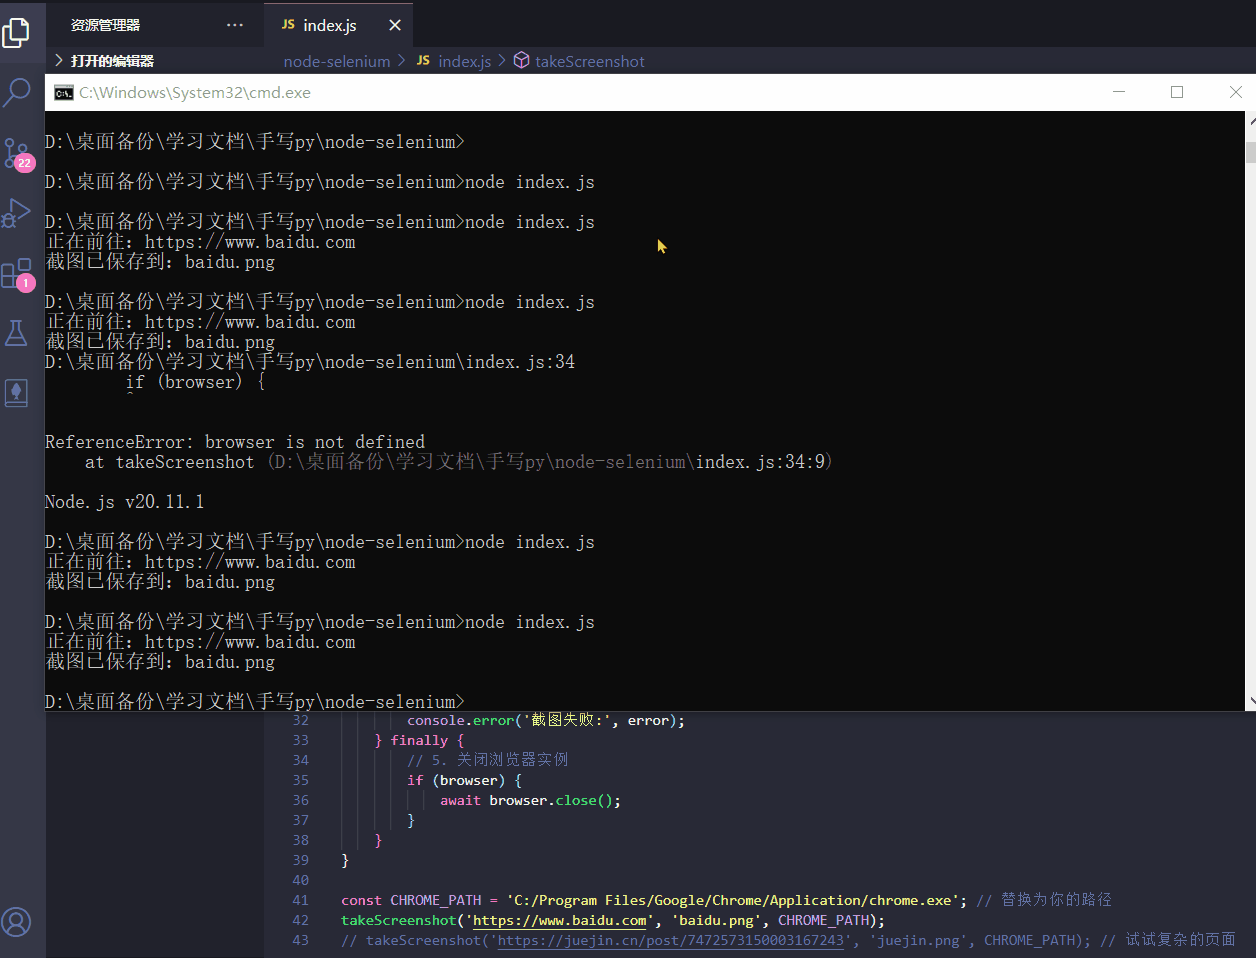Open Source Control view with 22 badge

point(18,154)
